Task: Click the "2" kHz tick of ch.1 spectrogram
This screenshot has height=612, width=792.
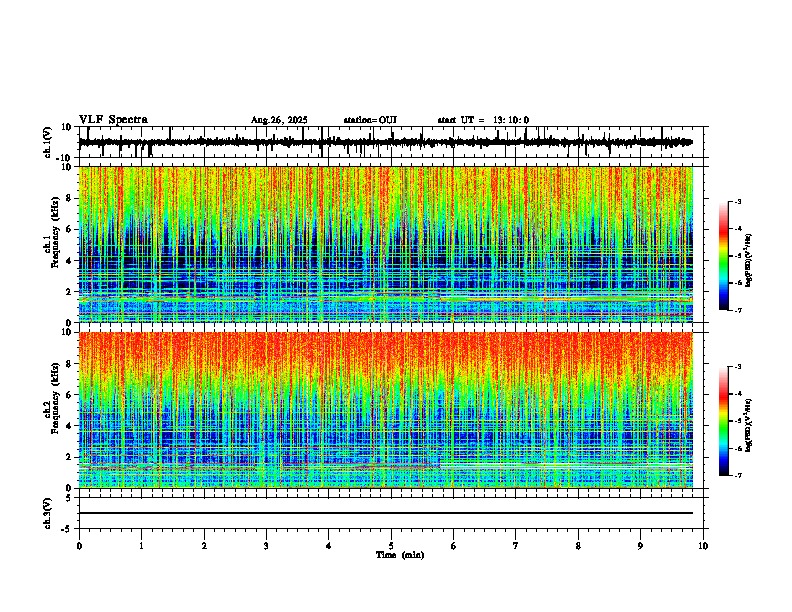Action: click(x=69, y=292)
